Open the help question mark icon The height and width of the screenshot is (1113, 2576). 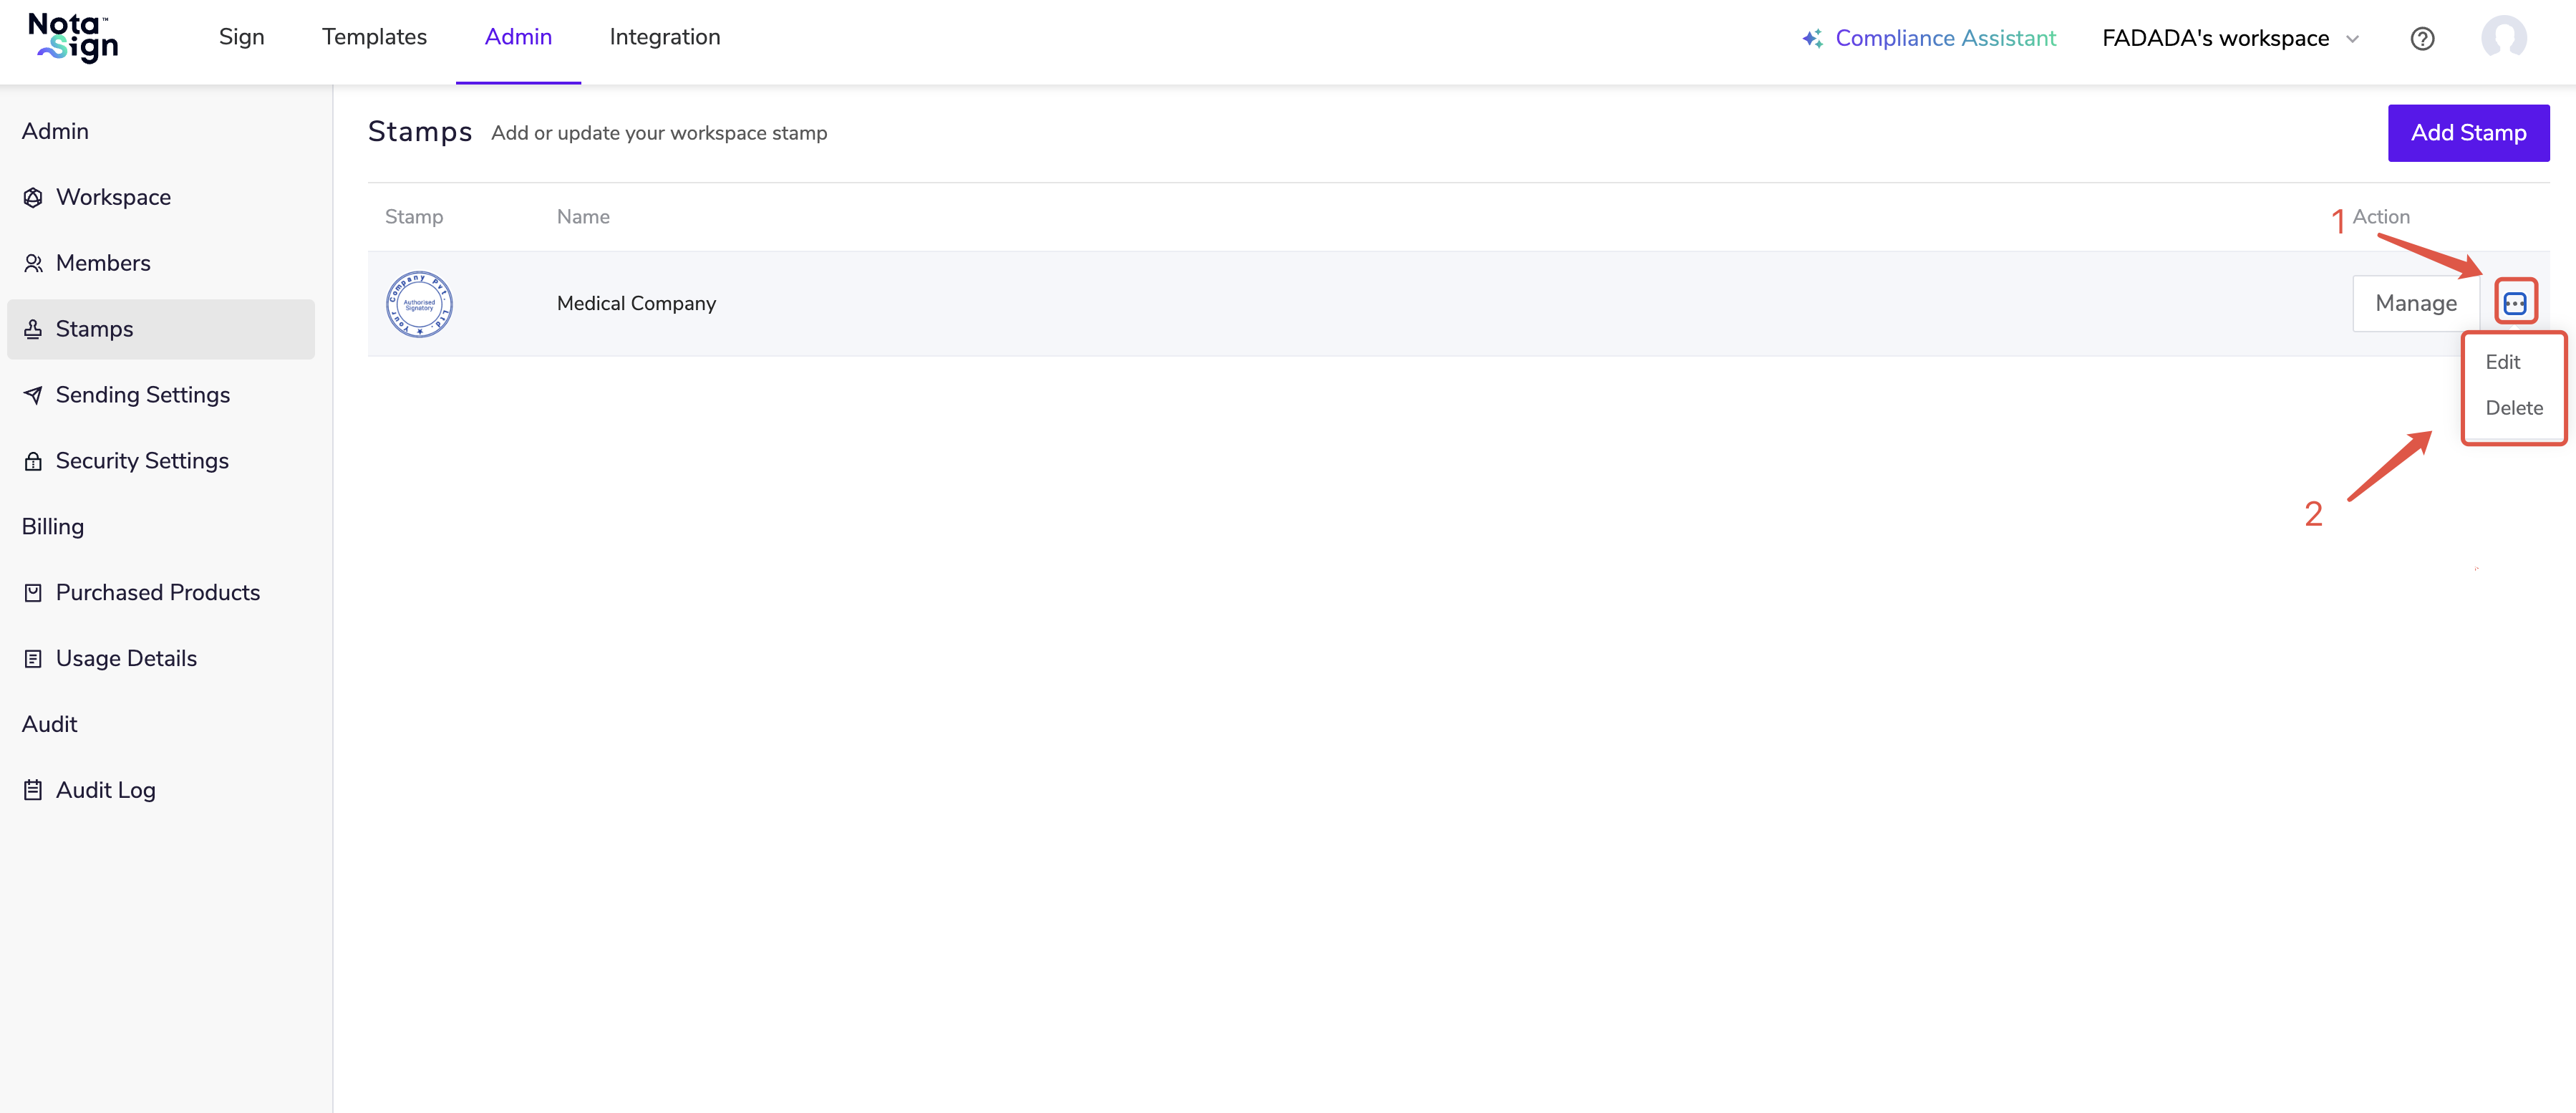pos(2421,38)
